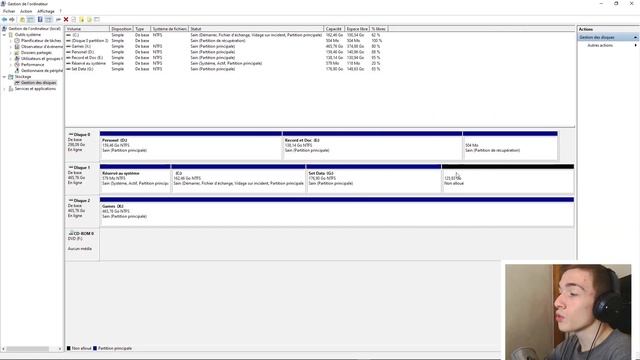Open help via the blue toolbar icon

pos(40,20)
